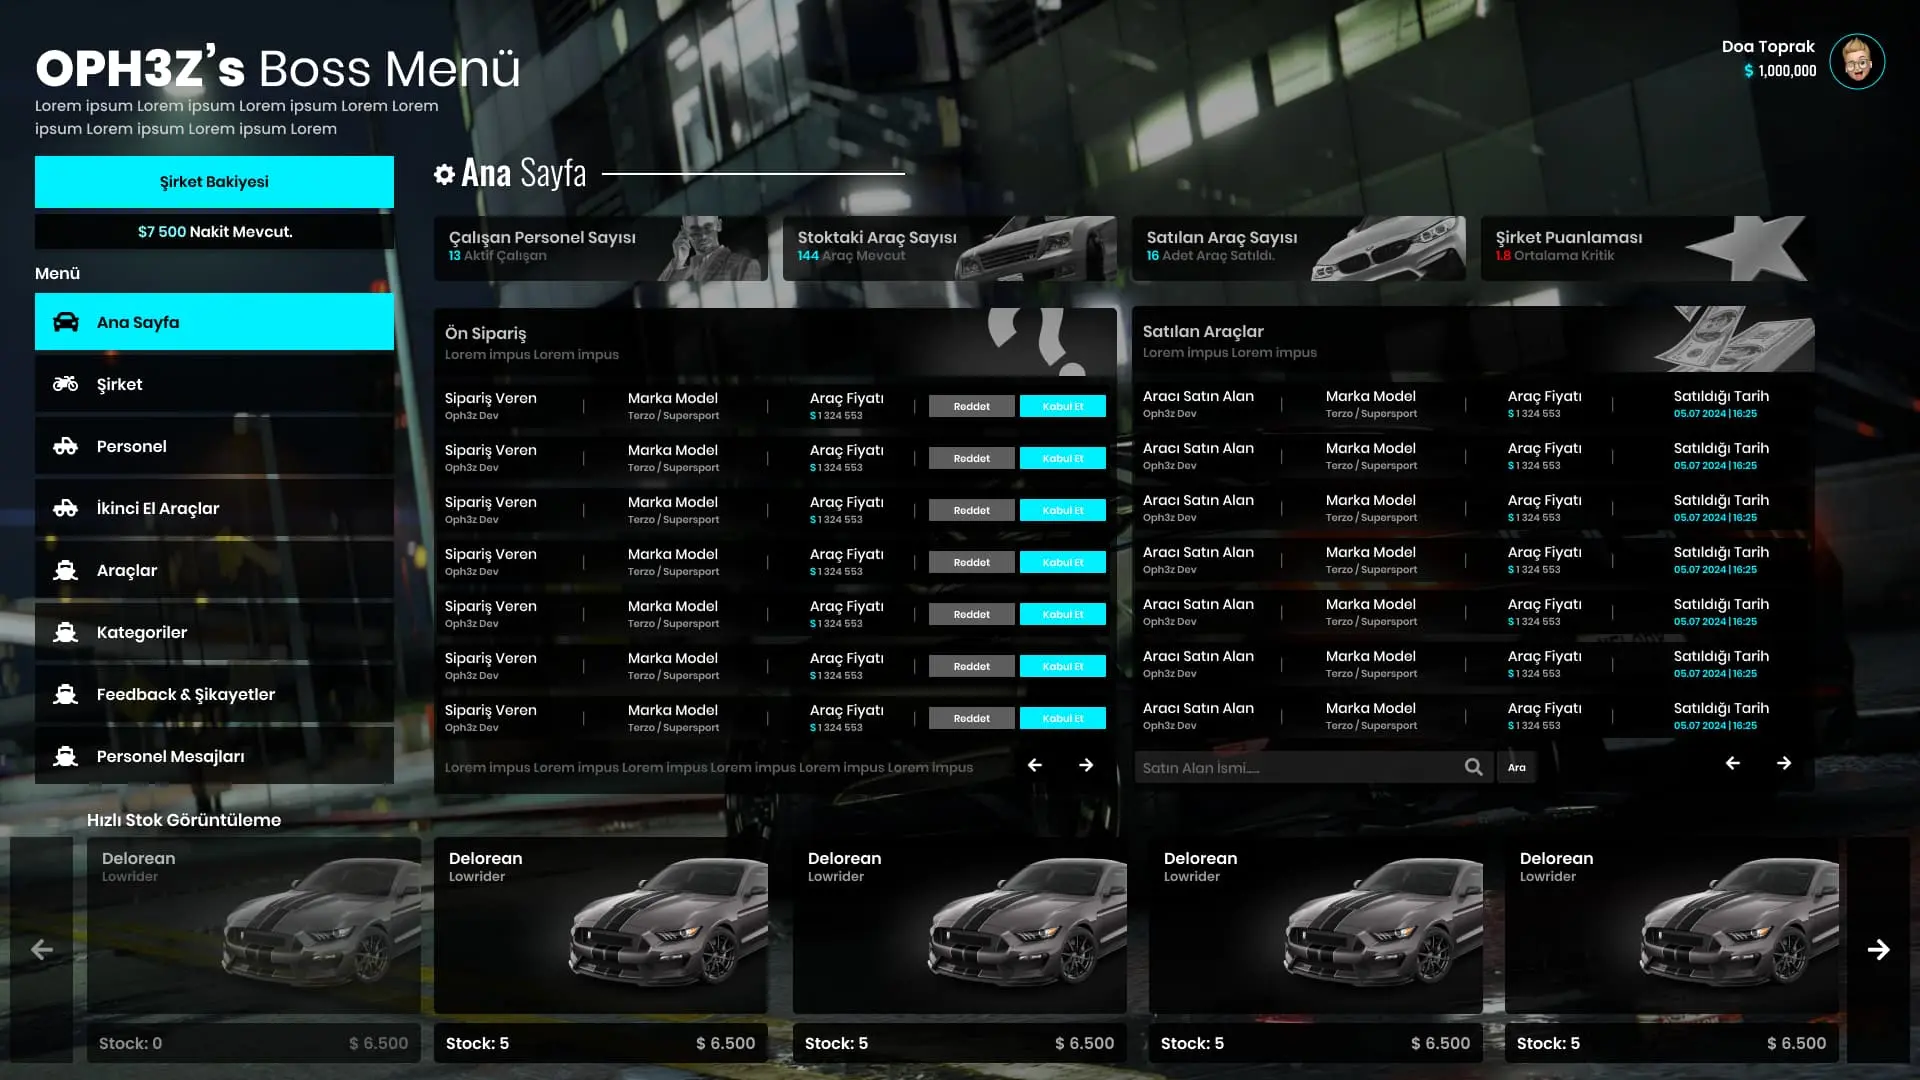This screenshot has width=1920, height=1080.
Task: Click the Ara button next to search
Action: pos(1516,767)
